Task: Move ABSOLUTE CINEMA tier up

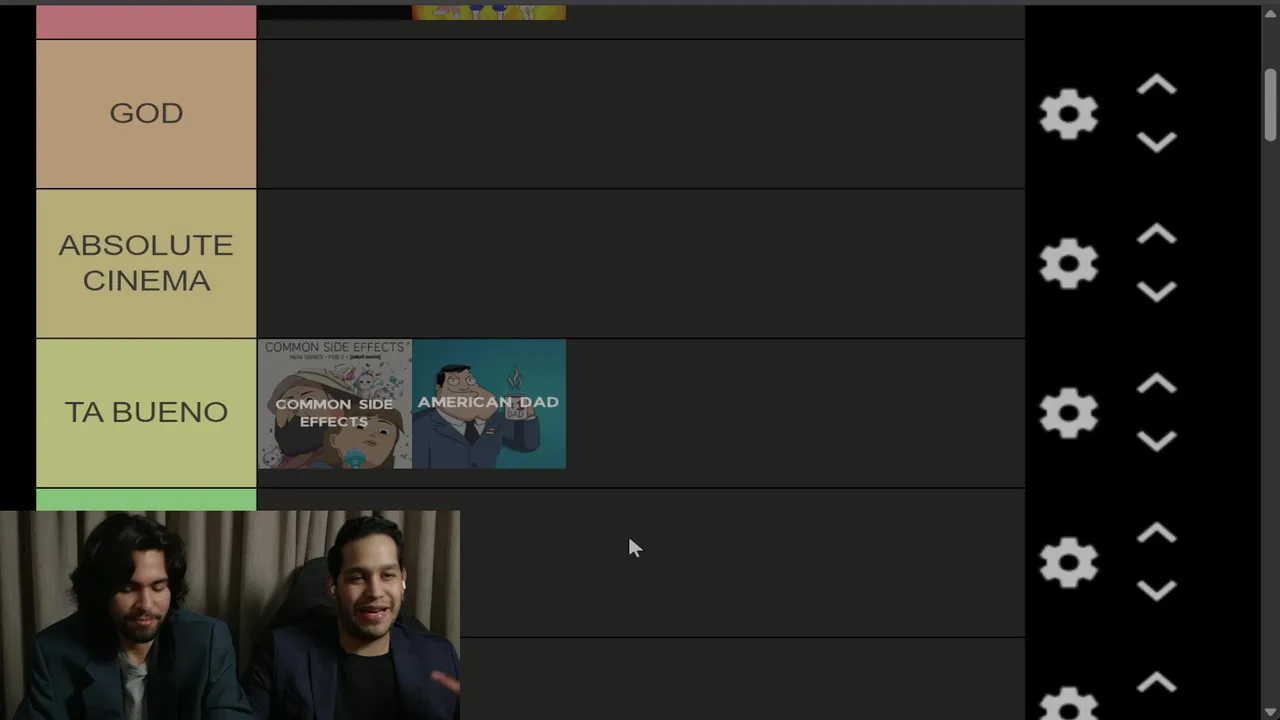Action: click(x=1157, y=235)
